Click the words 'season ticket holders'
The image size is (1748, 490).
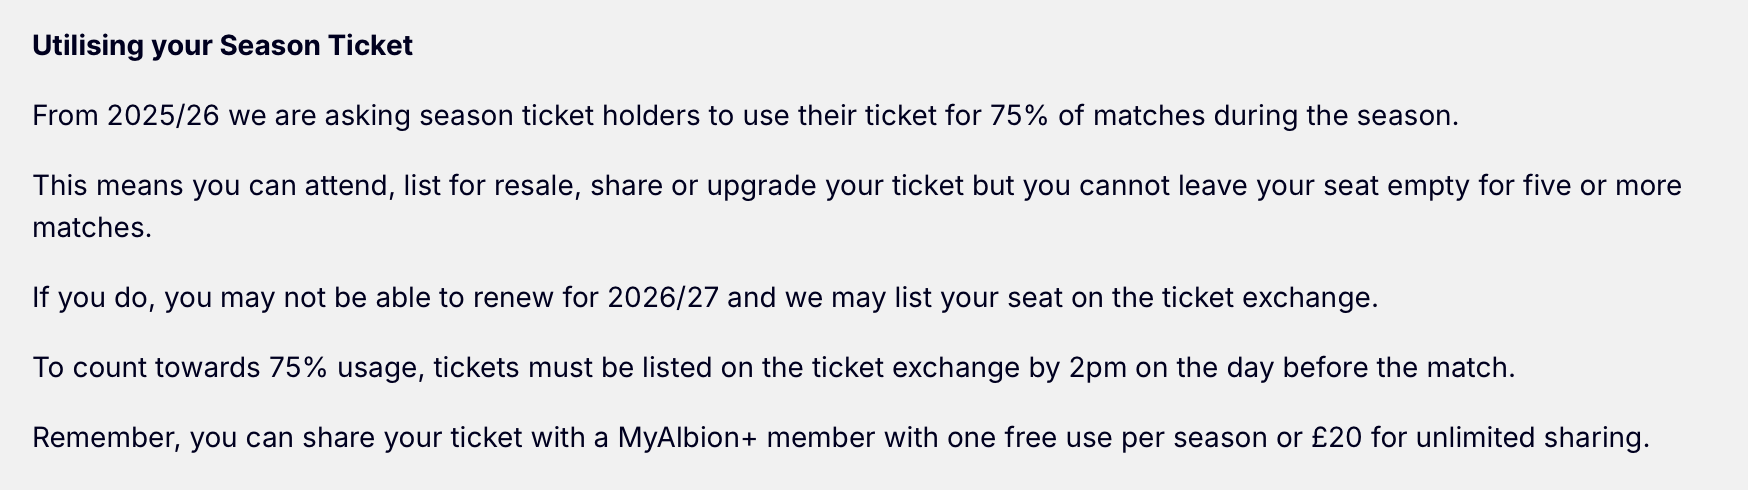pyautogui.click(x=559, y=116)
